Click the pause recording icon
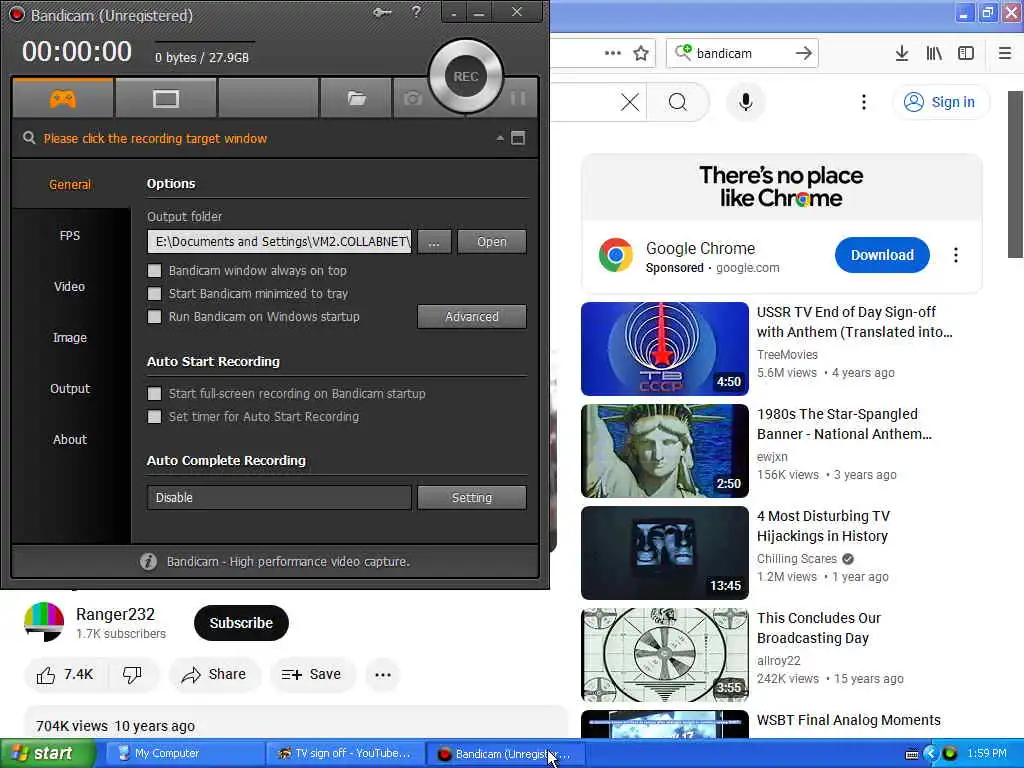Screen dimensions: 1024x768 519,98
